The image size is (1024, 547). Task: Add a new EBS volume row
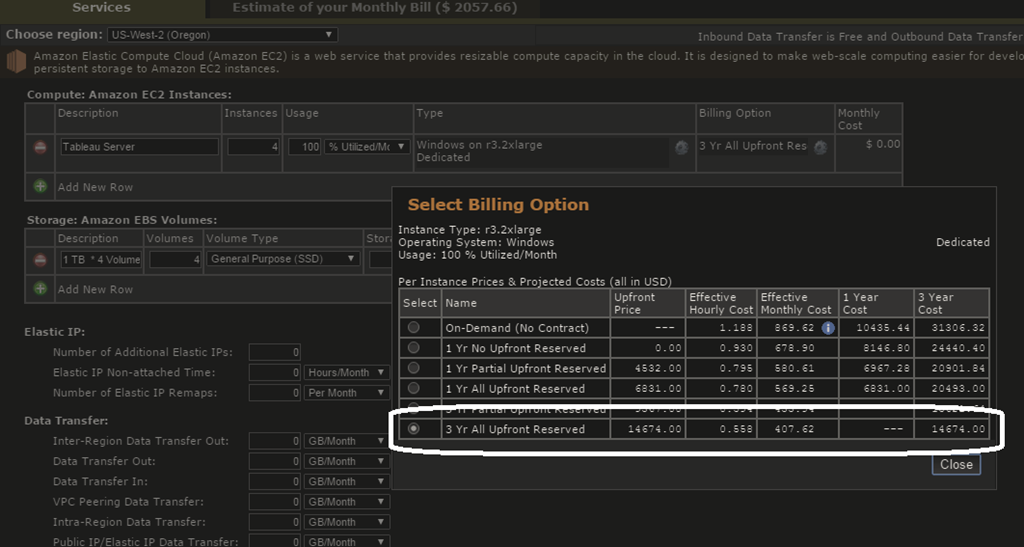tap(40, 289)
